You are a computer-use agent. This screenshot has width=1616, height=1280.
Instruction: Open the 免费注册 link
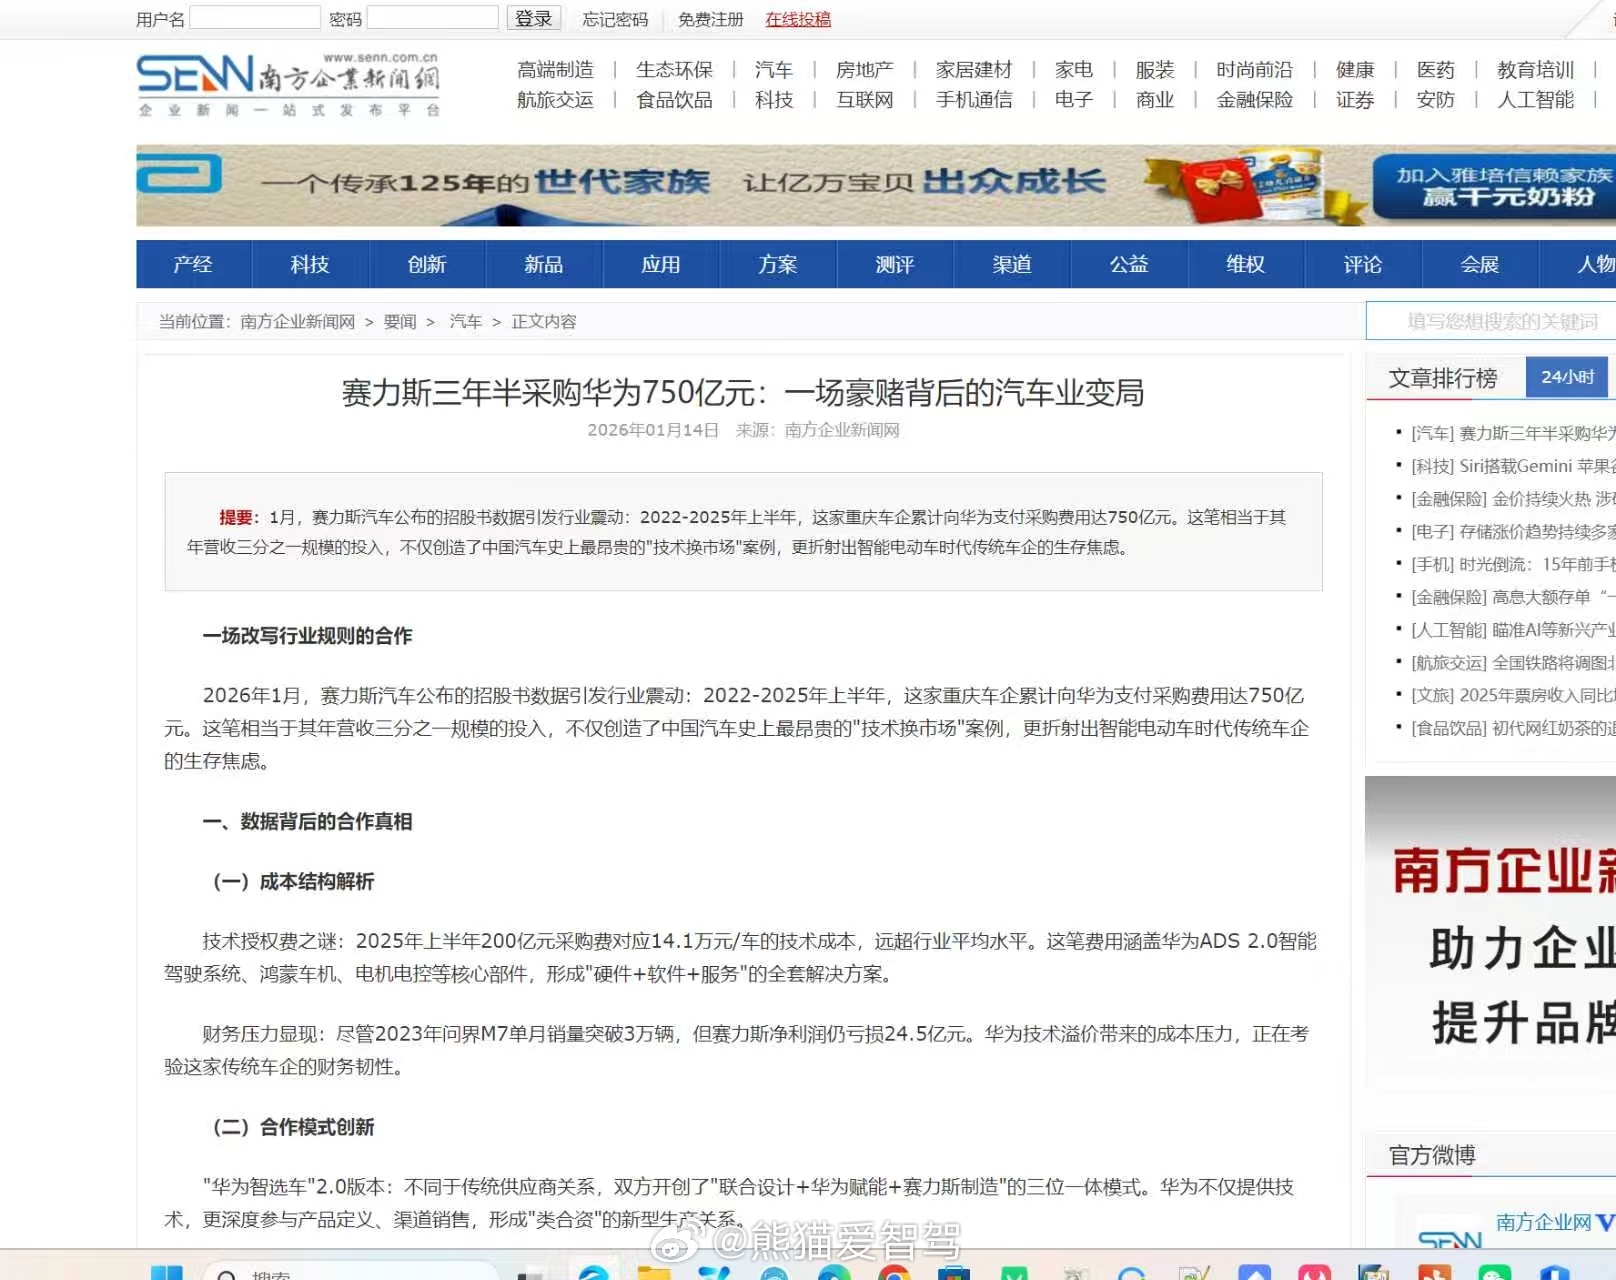[x=711, y=19]
